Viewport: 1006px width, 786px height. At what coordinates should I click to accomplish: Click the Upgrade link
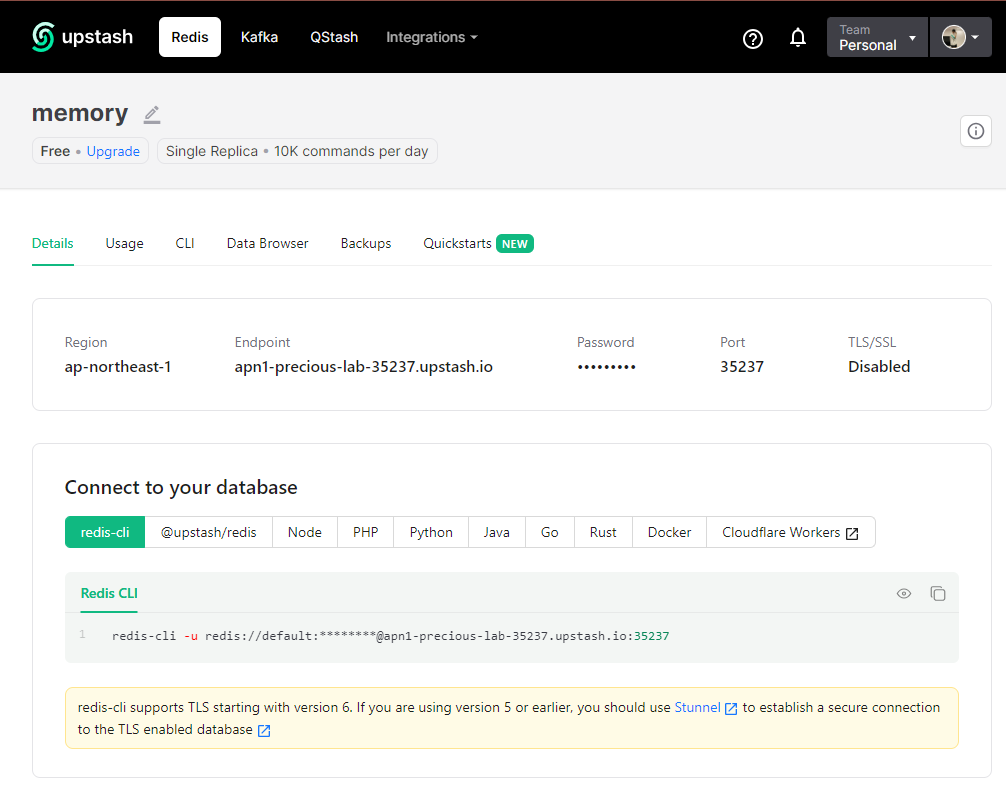113,151
